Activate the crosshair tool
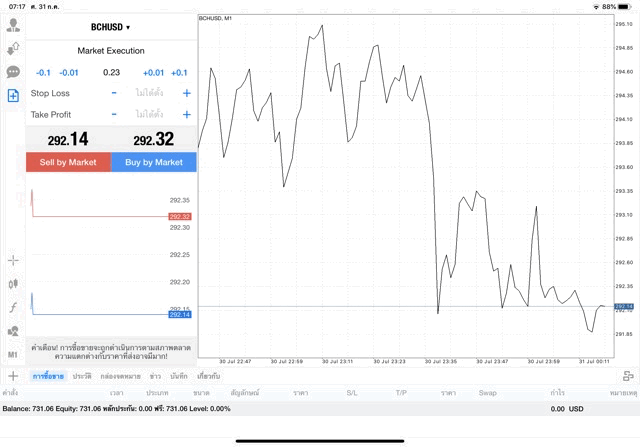640x447 pixels. click(x=13, y=260)
